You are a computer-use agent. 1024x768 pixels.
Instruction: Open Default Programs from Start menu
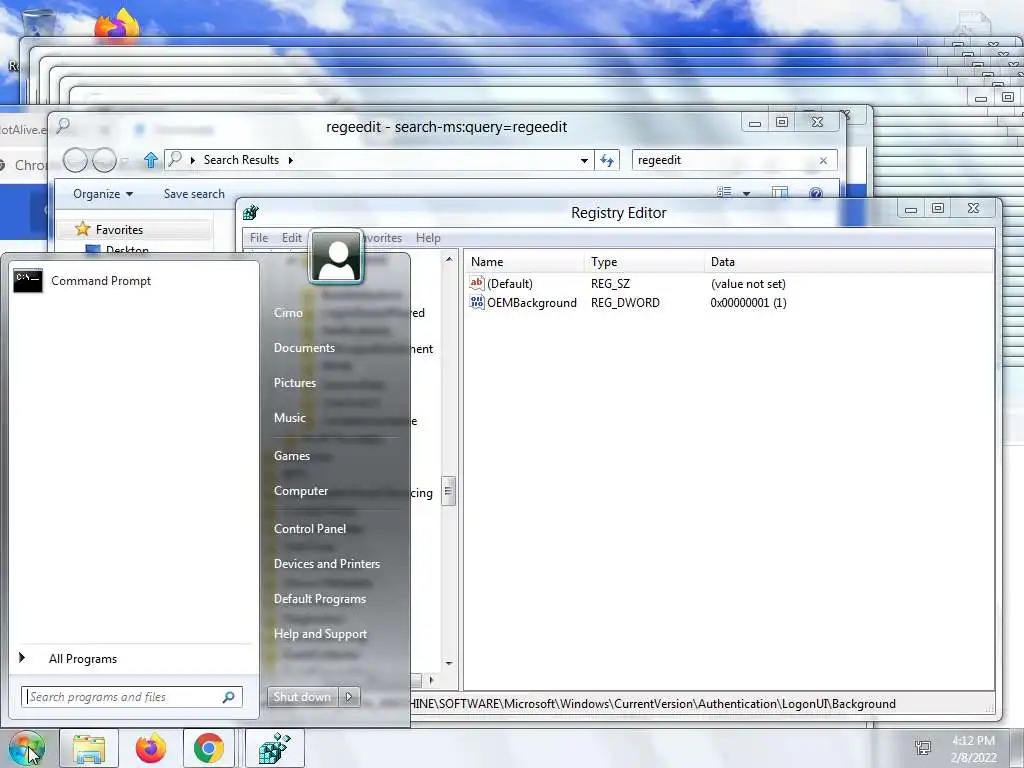point(319,599)
